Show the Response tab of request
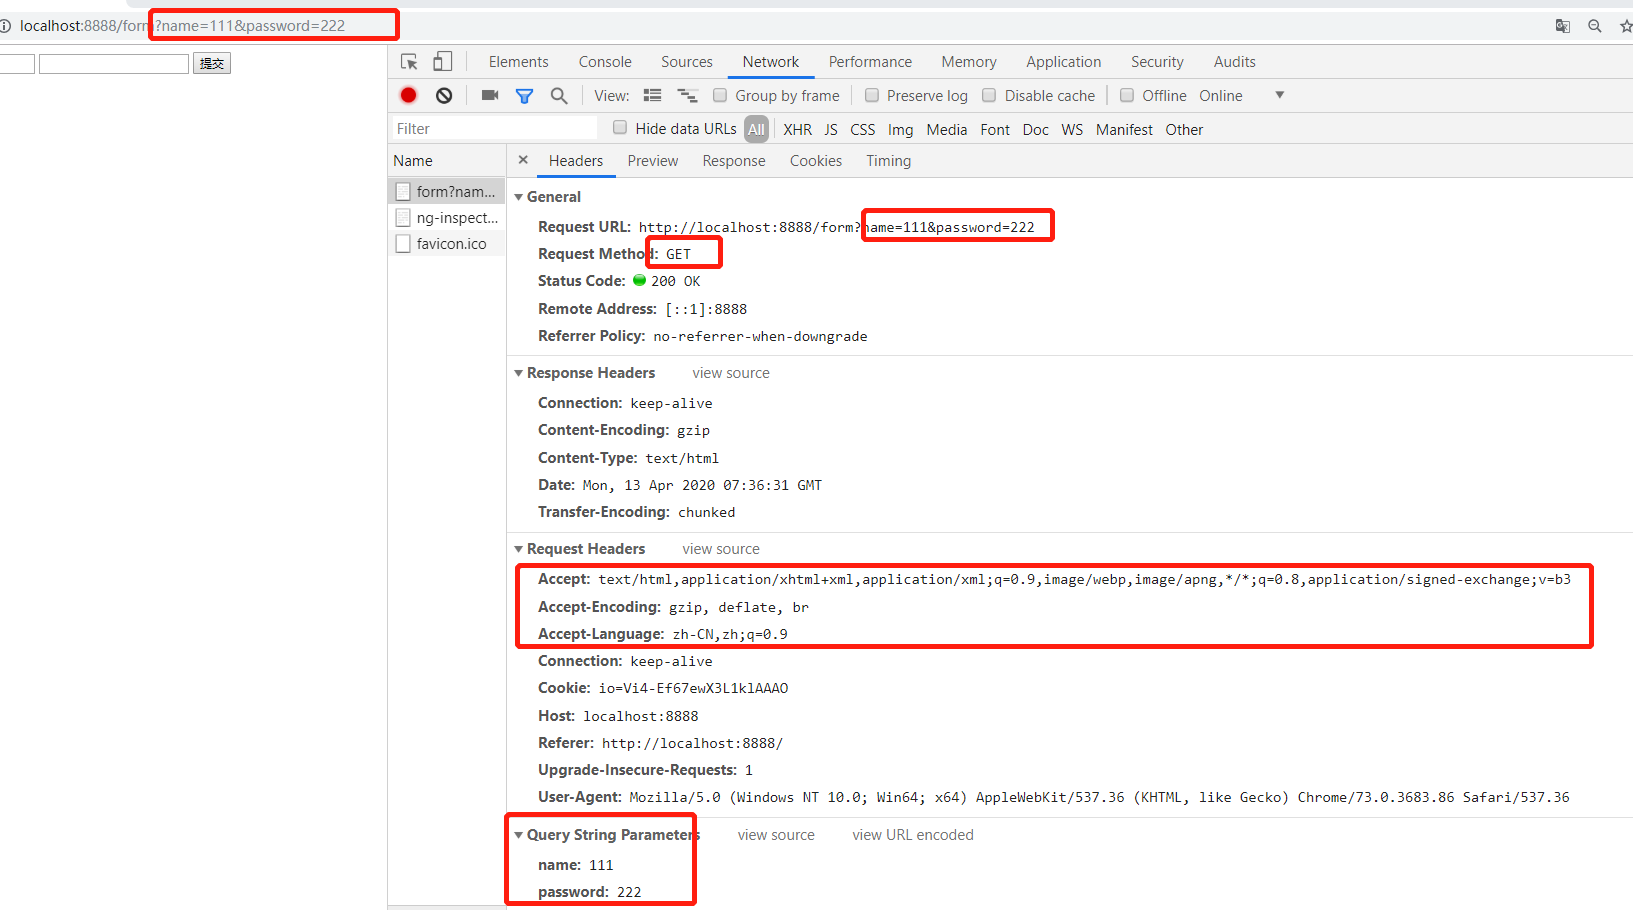1633x910 pixels. [734, 161]
